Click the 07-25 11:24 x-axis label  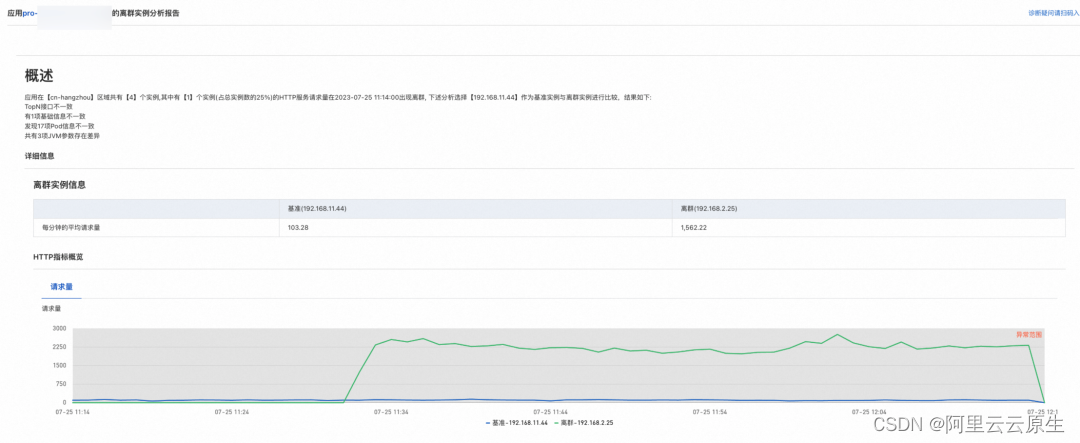[x=231, y=411]
